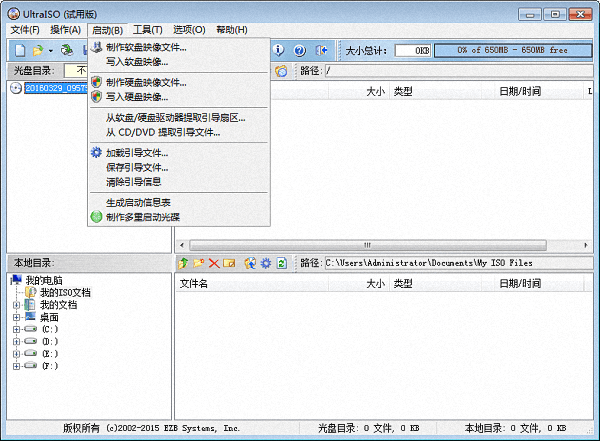Choose 制作多重启动光碟 menu entry
Viewport: 600px width, 441px height.
coord(179,217)
